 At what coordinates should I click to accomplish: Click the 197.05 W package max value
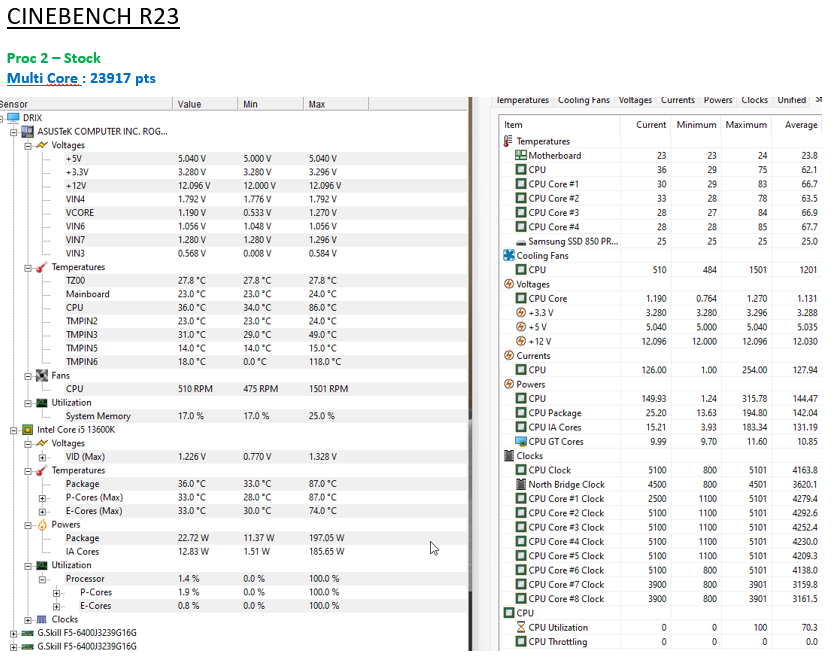[x=327, y=538]
